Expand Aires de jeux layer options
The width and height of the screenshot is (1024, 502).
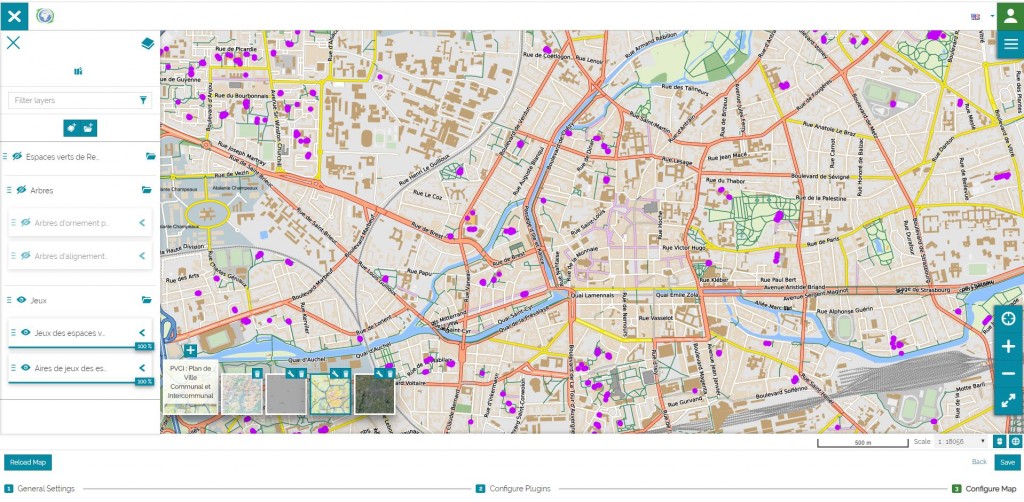click(x=142, y=368)
